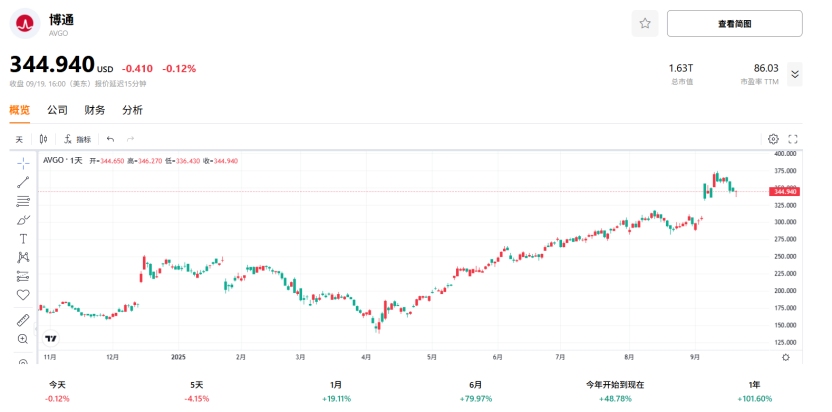The image size is (832, 412).
Task: Select the 6月 performance range
Action: coord(475,391)
